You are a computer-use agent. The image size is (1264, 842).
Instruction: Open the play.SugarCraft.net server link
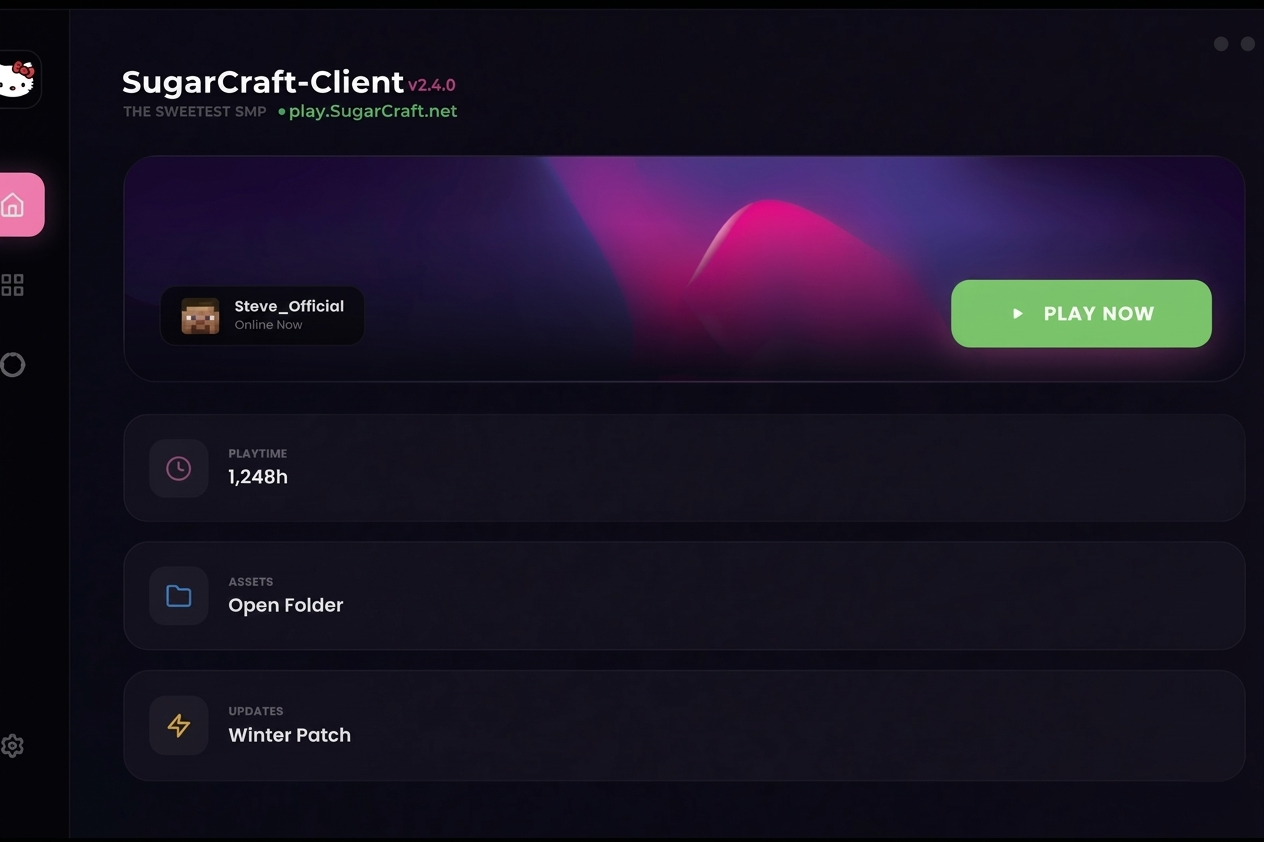click(x=372, y=111)
